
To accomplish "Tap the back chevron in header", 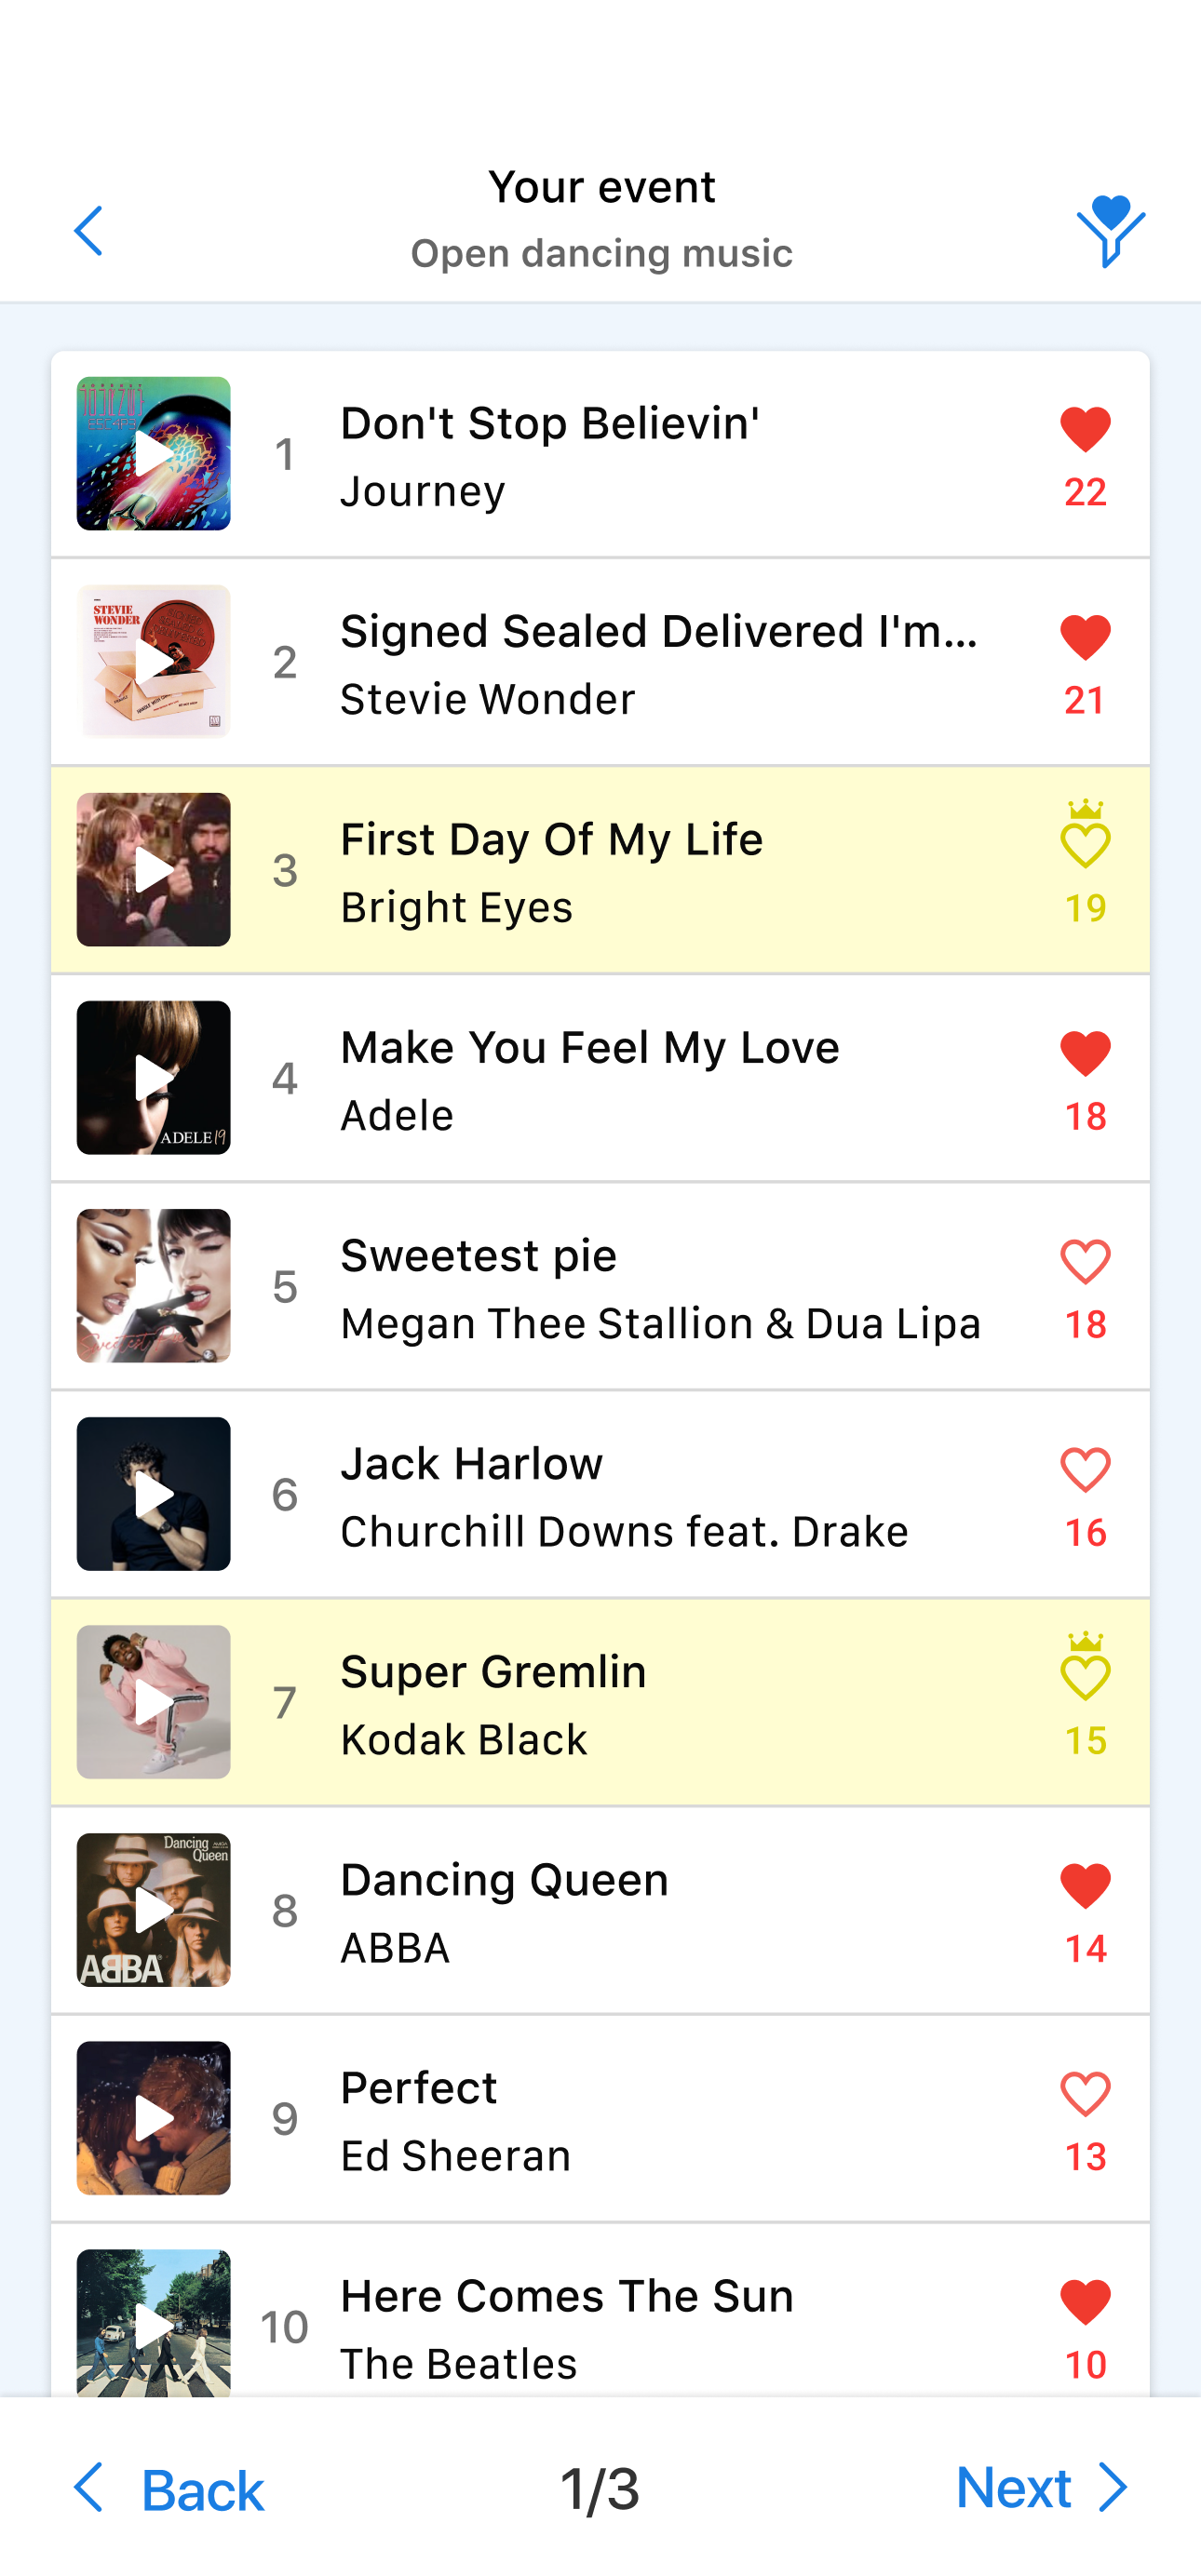I will tap(89, 231).
